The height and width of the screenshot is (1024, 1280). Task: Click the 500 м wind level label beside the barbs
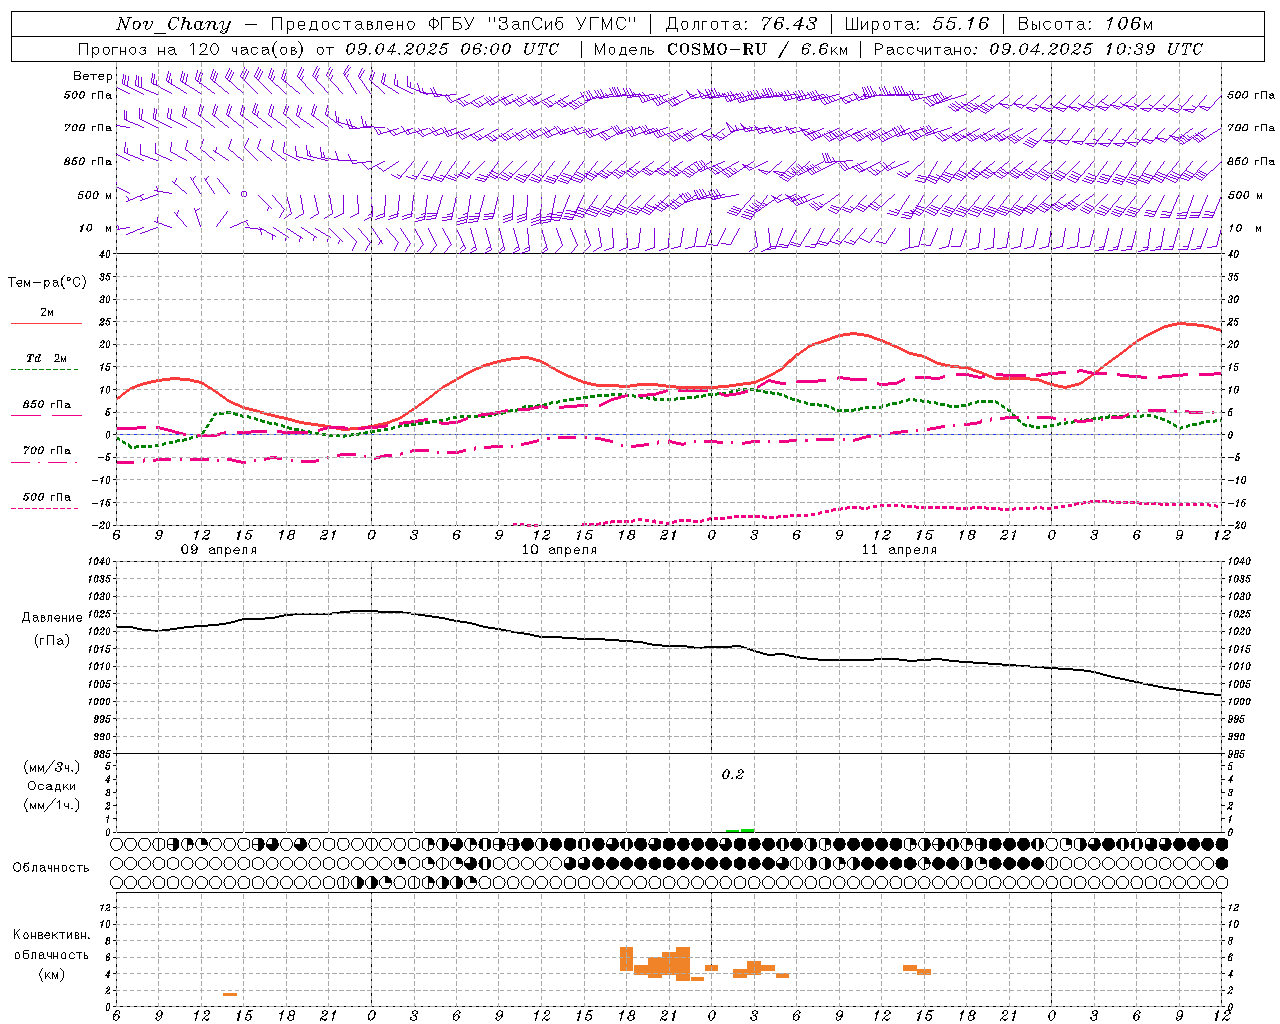pyautogui.click(x=95, y=196)
